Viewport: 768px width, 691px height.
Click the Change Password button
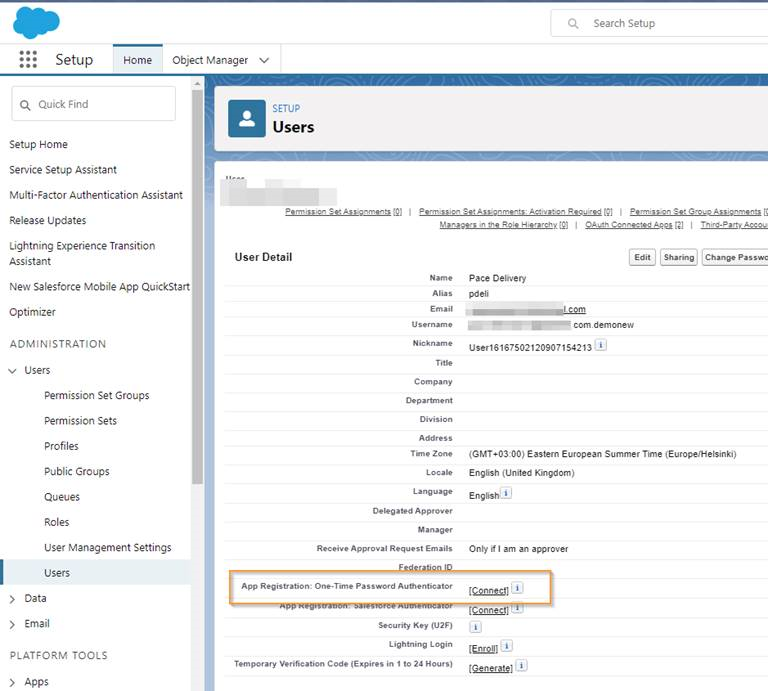(x=735, y=258)
